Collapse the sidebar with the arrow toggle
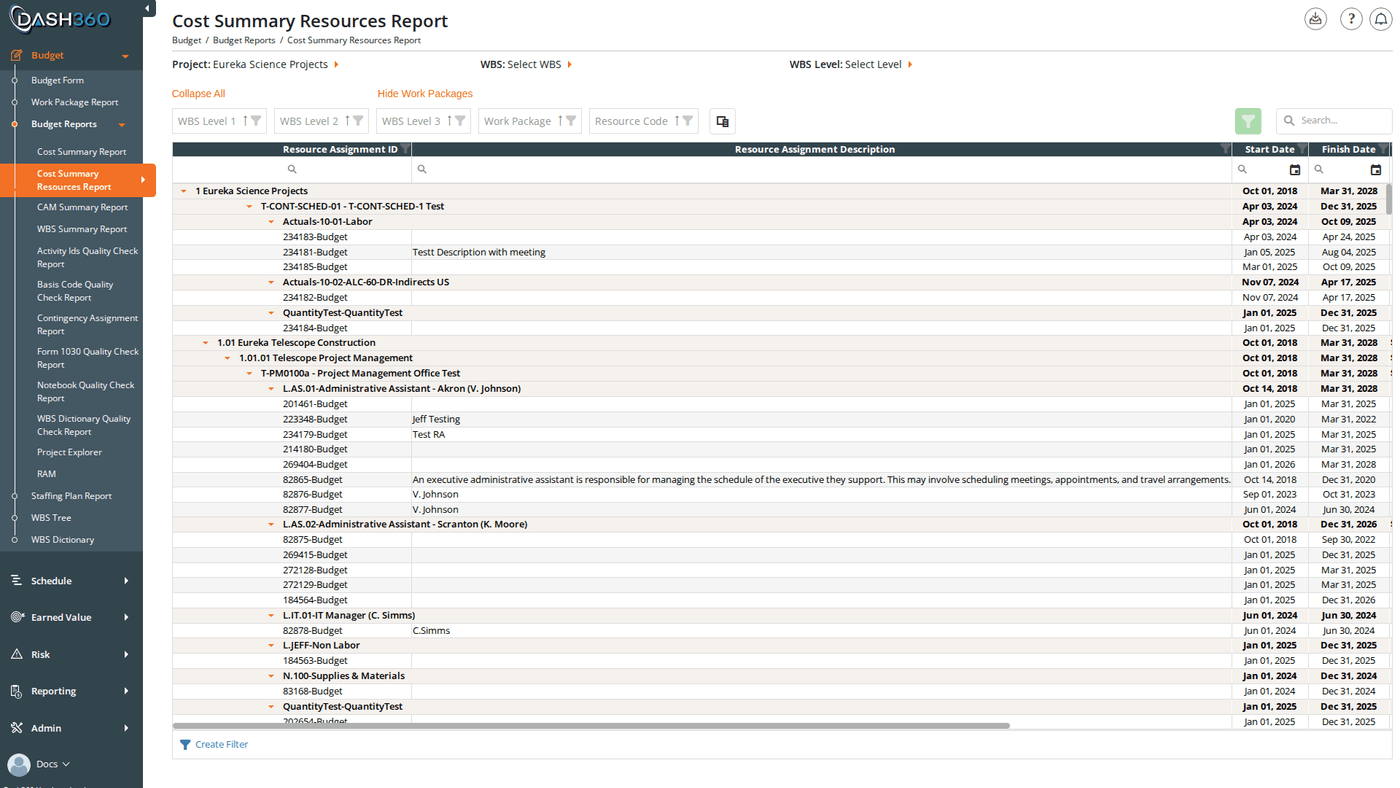The height and width of the screenshot is (788, 1400). 148,9
